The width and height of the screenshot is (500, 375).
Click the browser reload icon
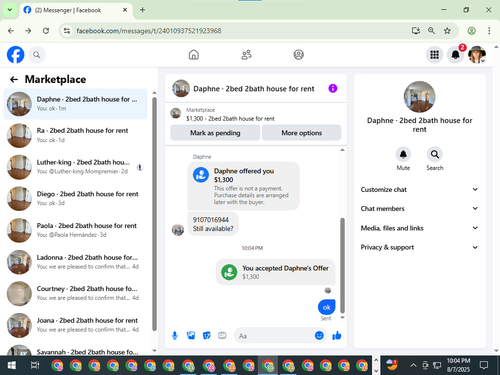(46, 31)
